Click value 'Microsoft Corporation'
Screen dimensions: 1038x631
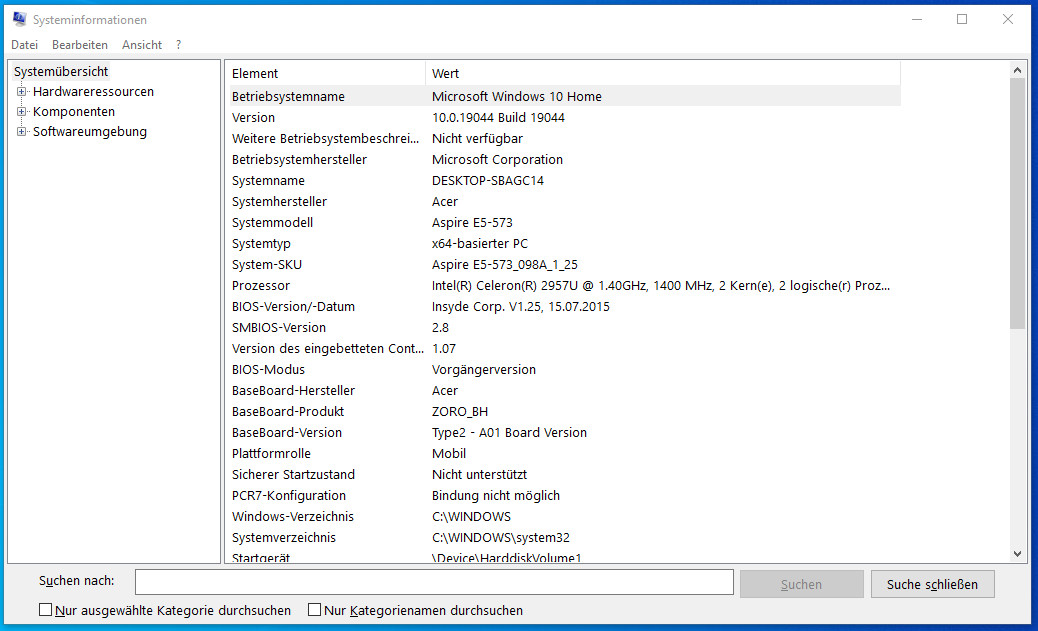(497, 160)
